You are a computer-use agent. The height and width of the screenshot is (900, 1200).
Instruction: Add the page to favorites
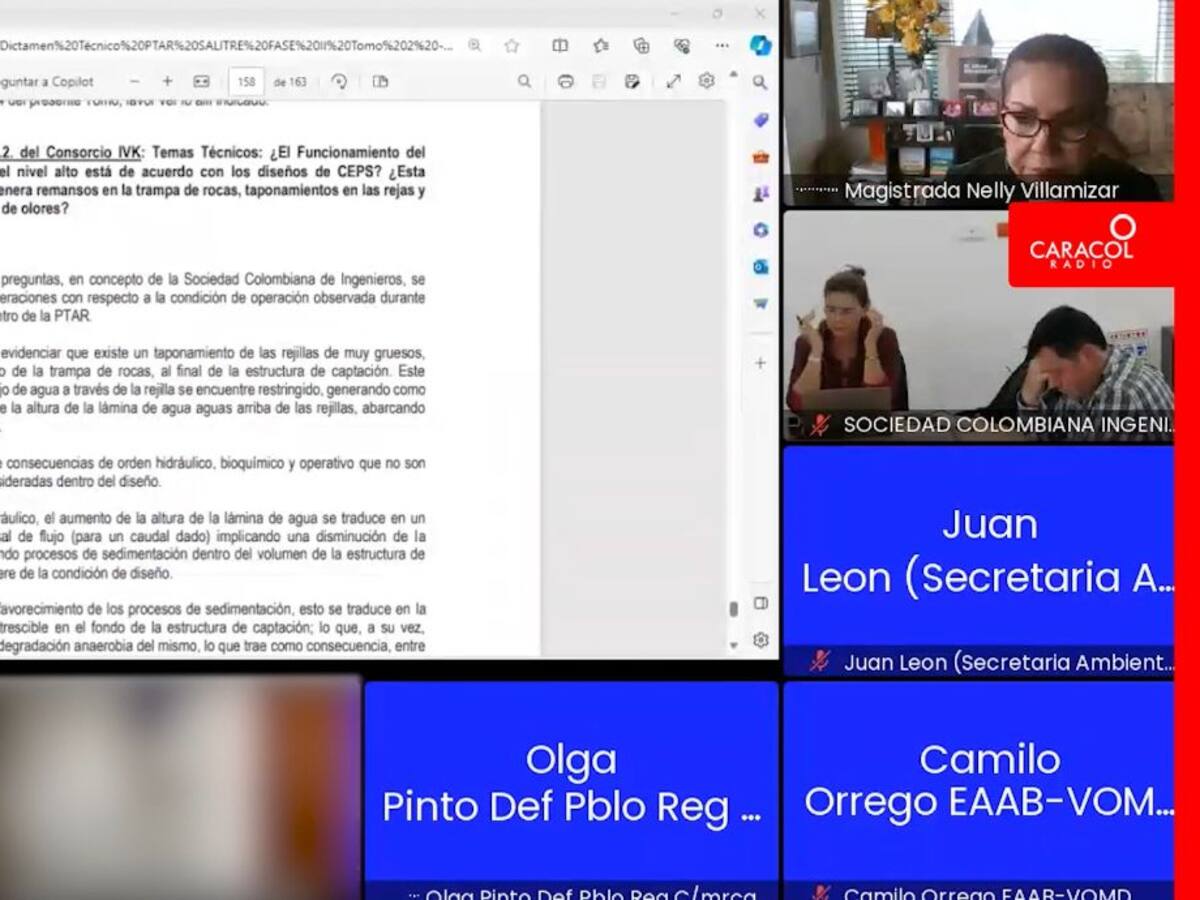[511, 46]
